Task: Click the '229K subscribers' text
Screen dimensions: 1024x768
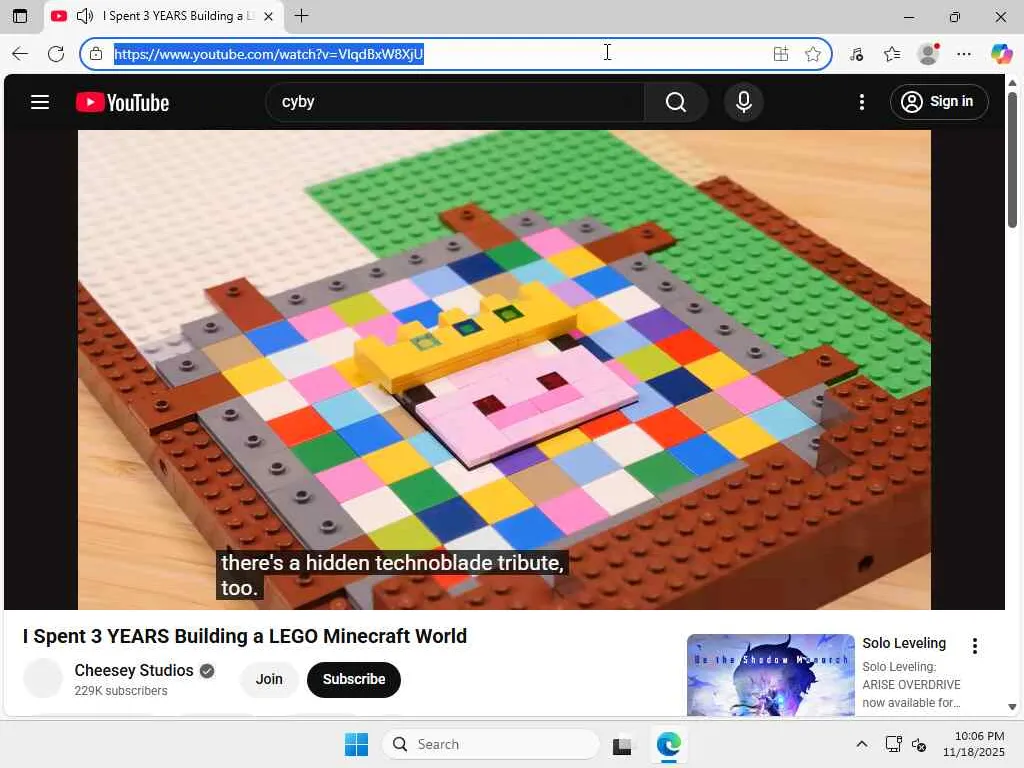Action: coord(121,691)
